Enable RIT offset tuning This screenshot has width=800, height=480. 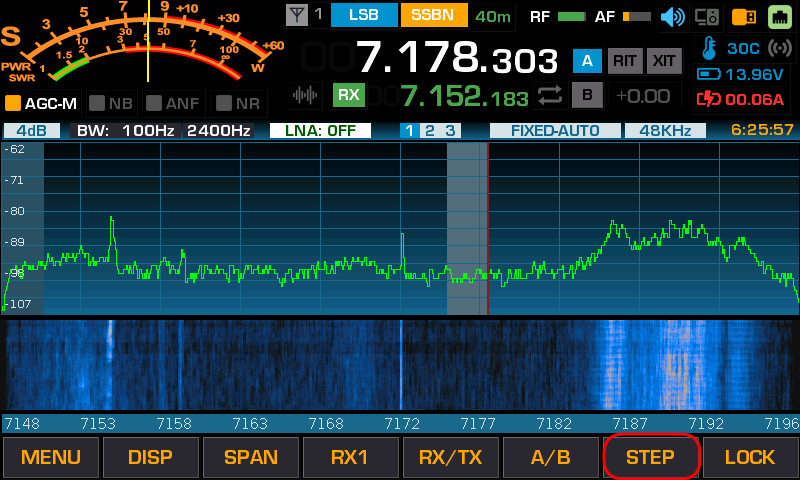pyautogui.click(x=625, y=61)
